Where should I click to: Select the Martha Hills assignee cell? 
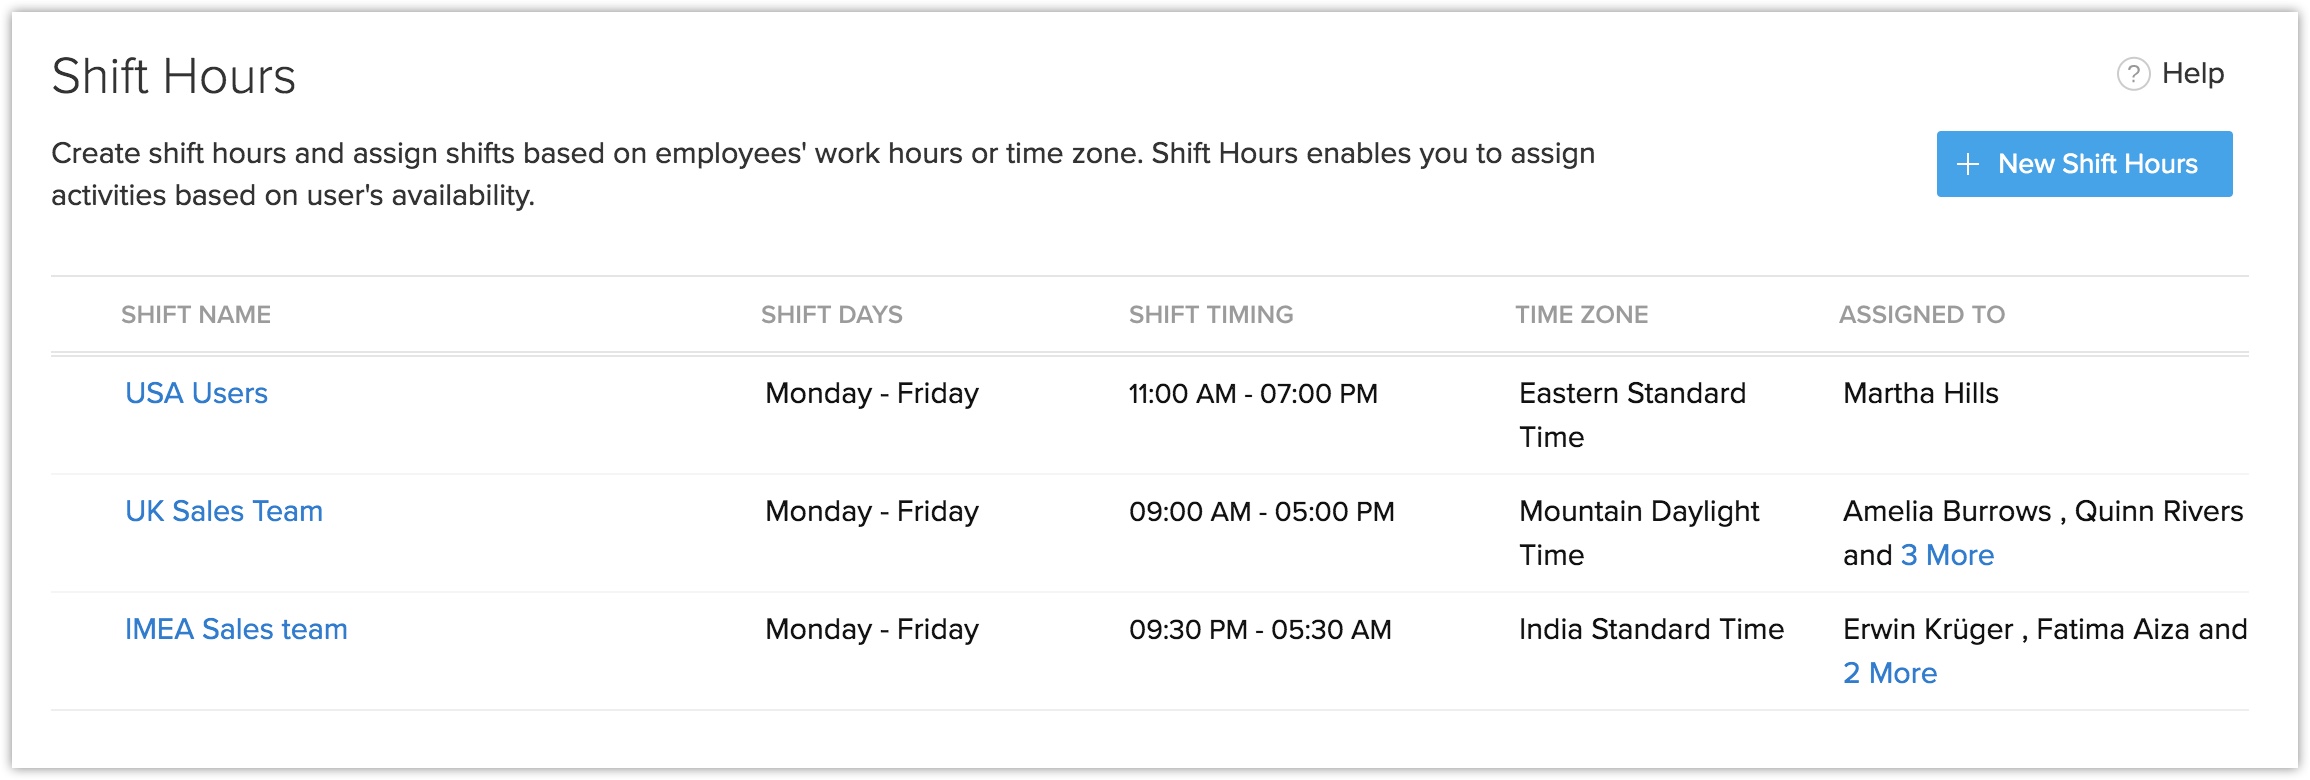click(1920, 393)
